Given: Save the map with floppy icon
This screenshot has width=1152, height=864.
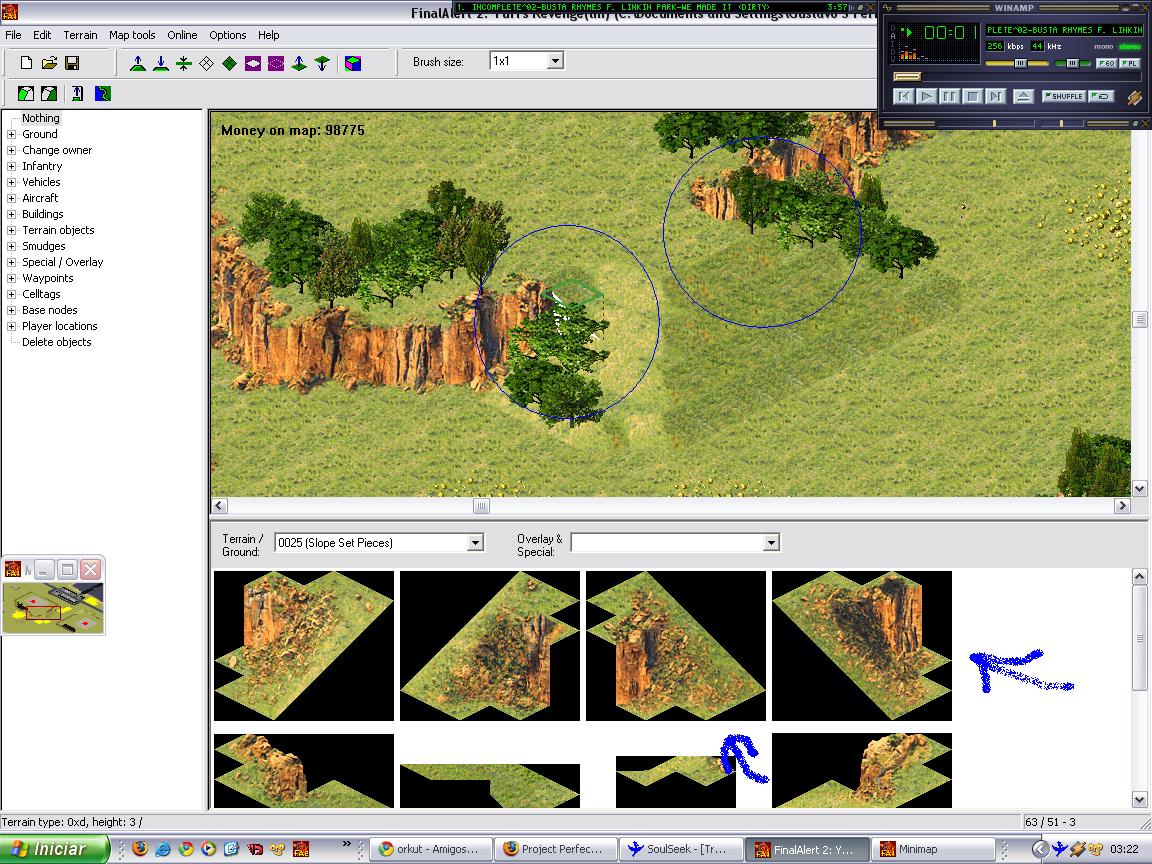Looking at the screenshot, I should coord(72,63).
